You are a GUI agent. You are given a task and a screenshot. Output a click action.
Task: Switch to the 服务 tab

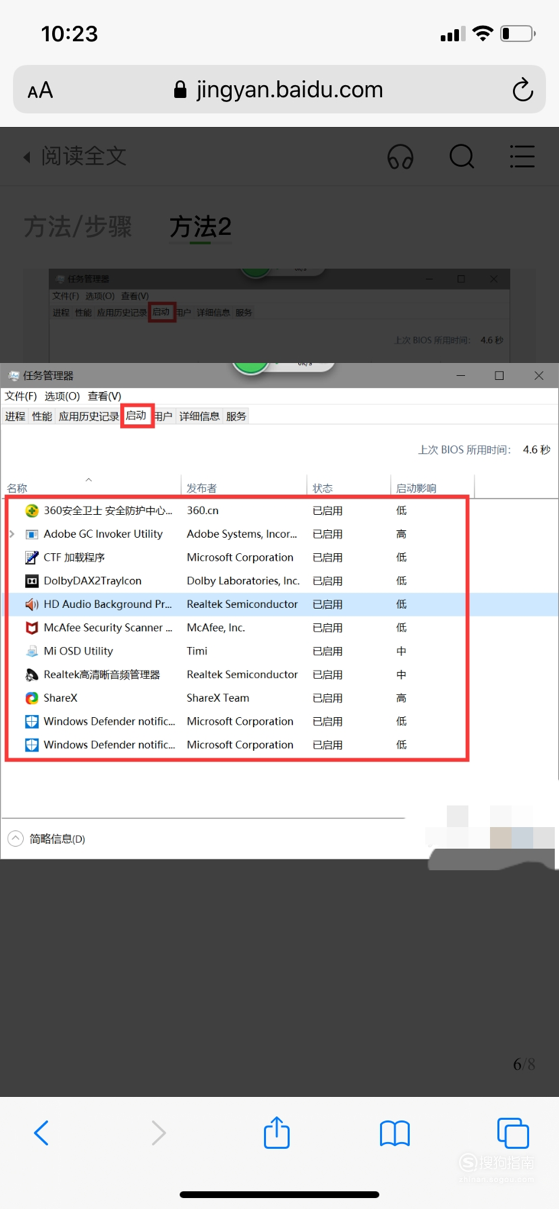(x=236, y=416)
